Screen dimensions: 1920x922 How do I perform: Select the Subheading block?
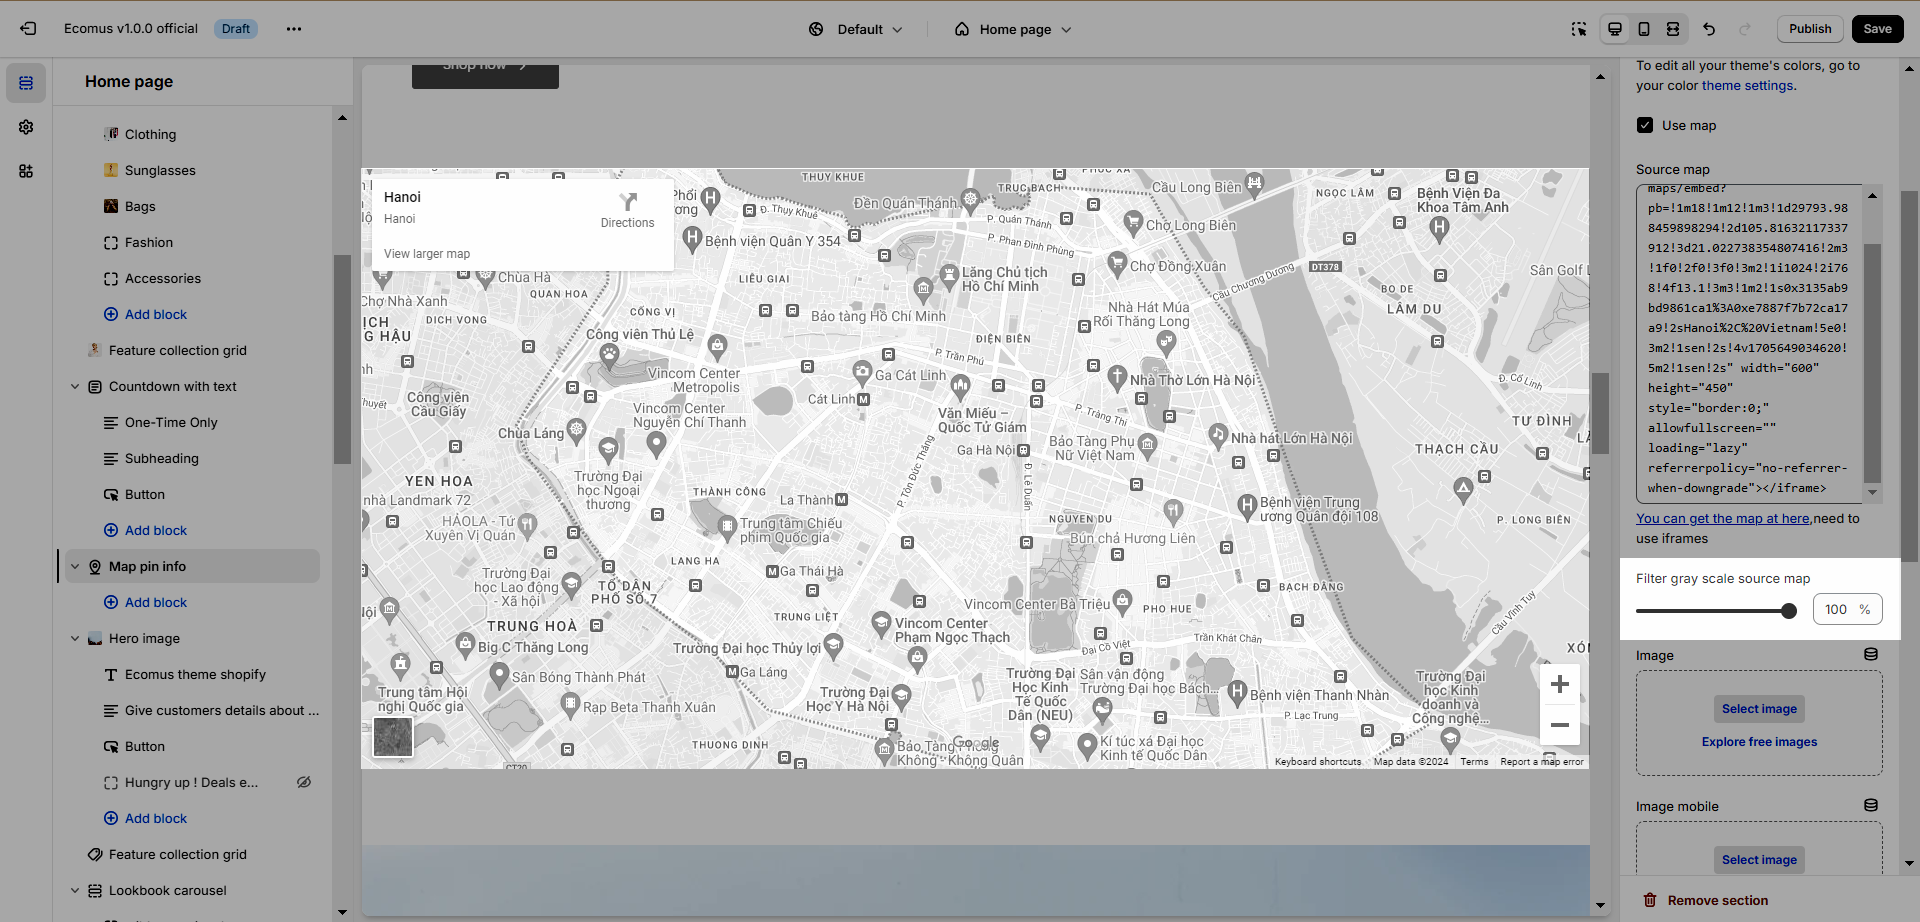pos(162,458)
